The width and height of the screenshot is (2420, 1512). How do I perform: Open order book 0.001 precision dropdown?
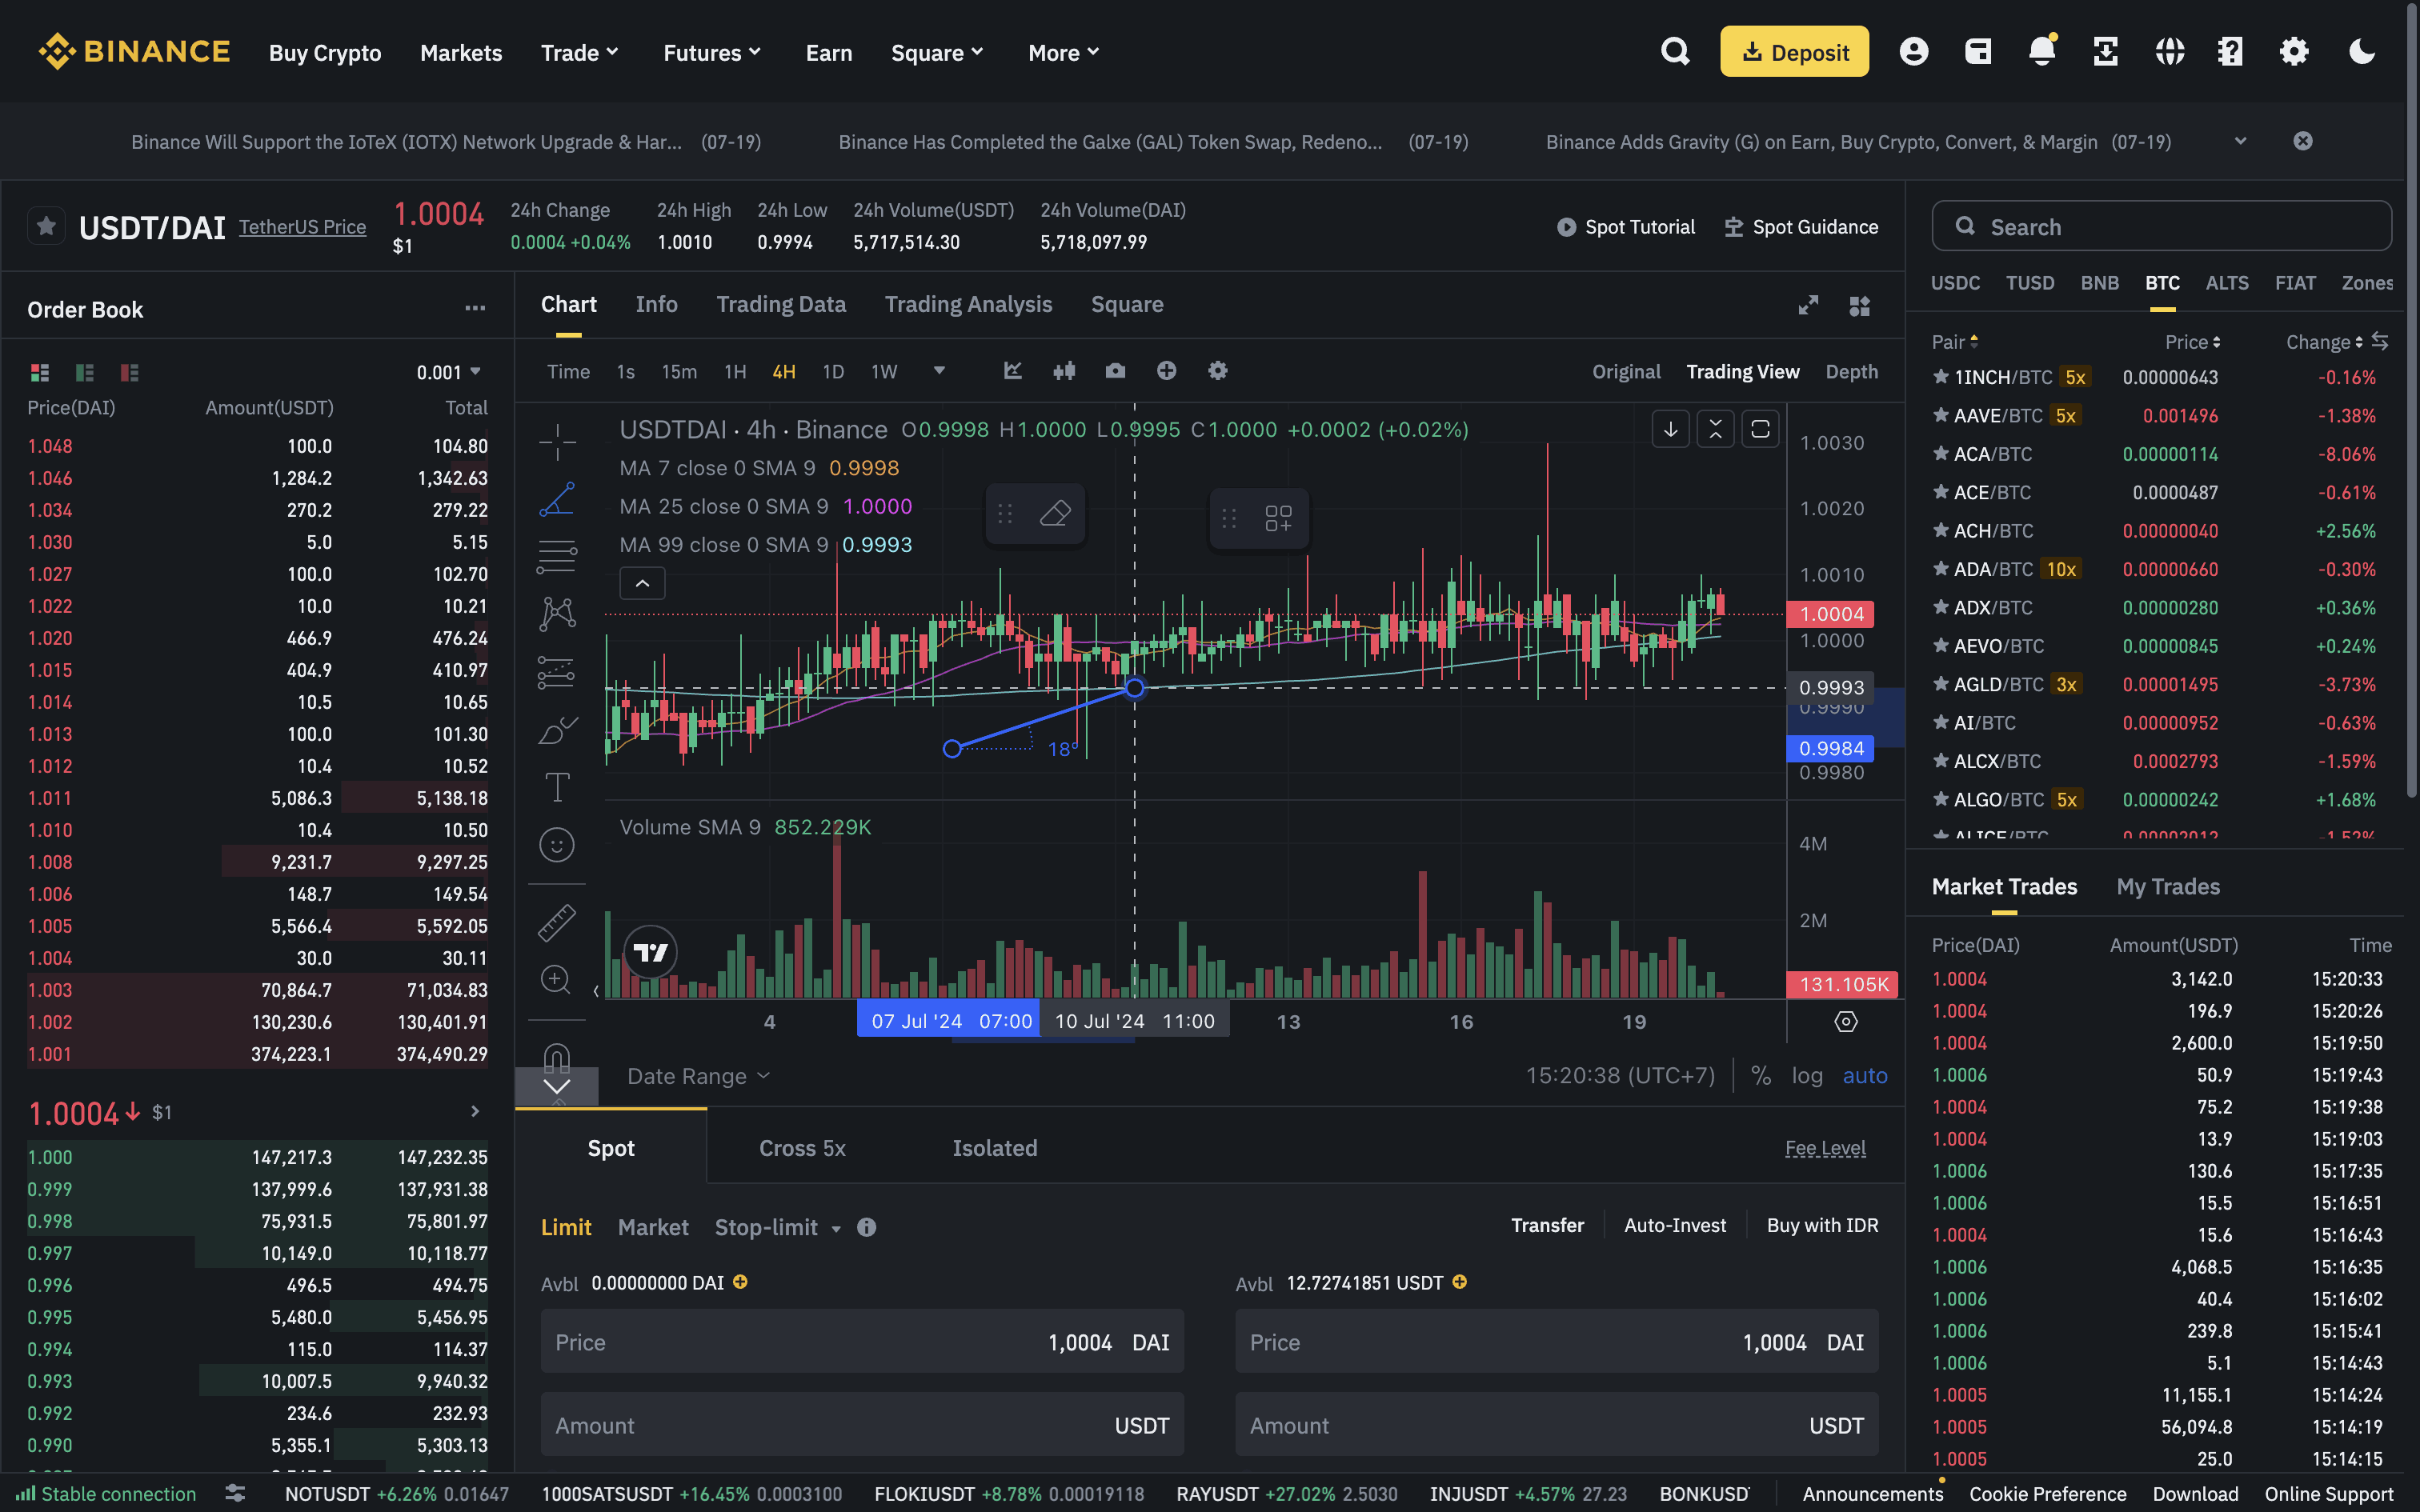point(449,372)
